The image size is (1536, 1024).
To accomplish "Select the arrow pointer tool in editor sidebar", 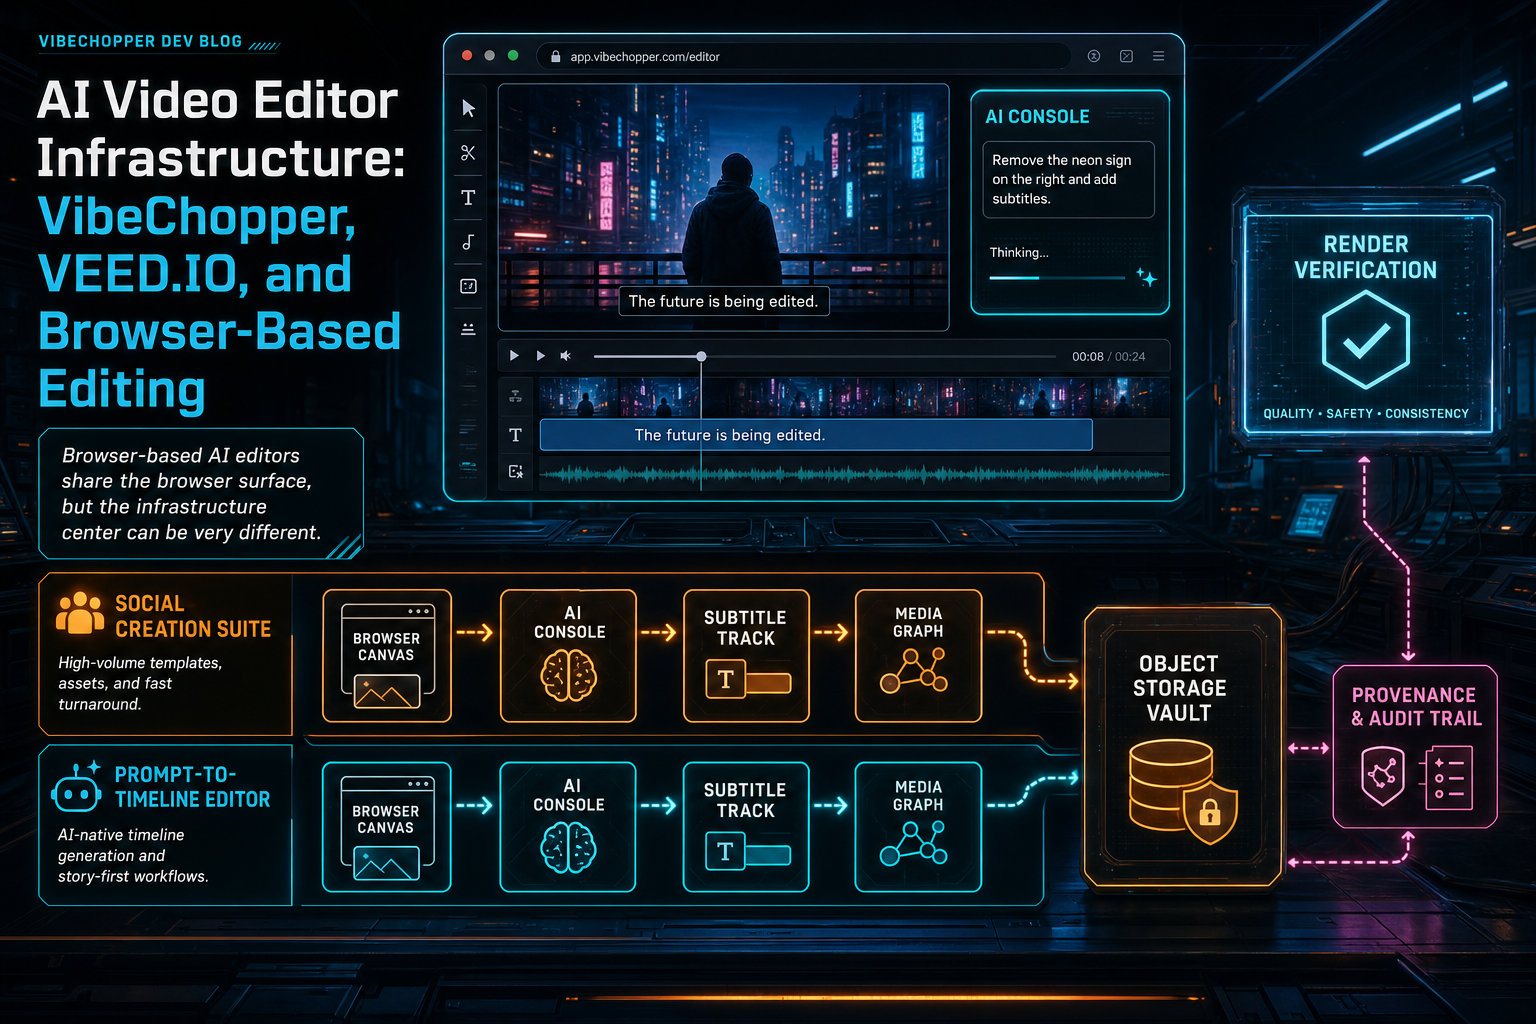I will point(468,108).
